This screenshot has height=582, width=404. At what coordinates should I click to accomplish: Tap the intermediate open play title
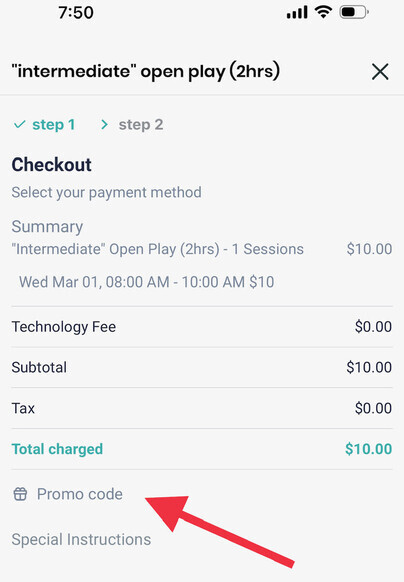(x=146, y=71)
